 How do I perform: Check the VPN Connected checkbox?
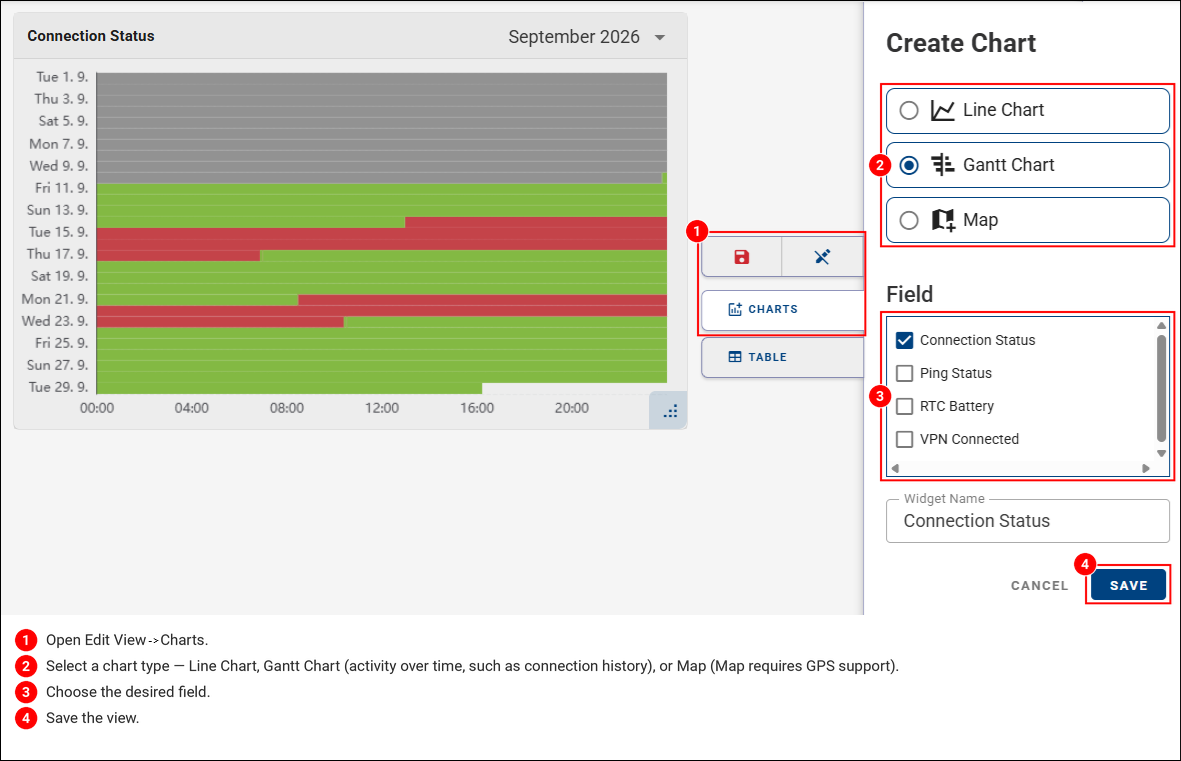905,439
